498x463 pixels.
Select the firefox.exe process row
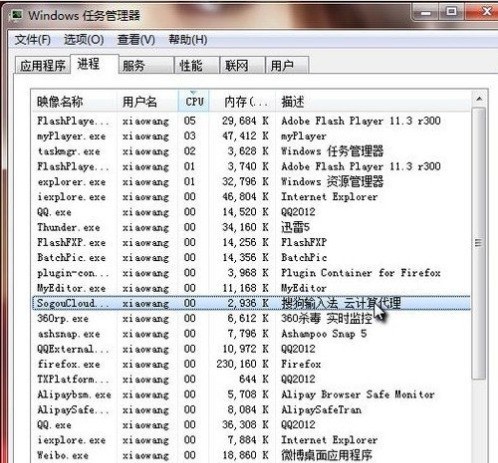click(x=251, y=364)
